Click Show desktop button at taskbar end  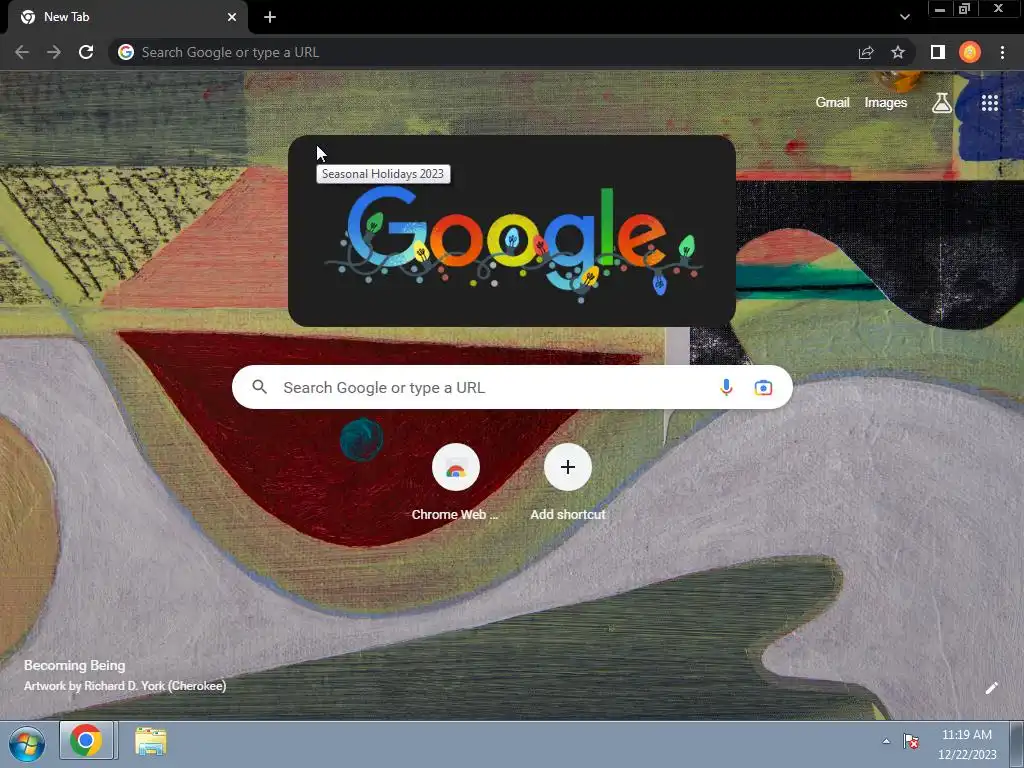1017,744
